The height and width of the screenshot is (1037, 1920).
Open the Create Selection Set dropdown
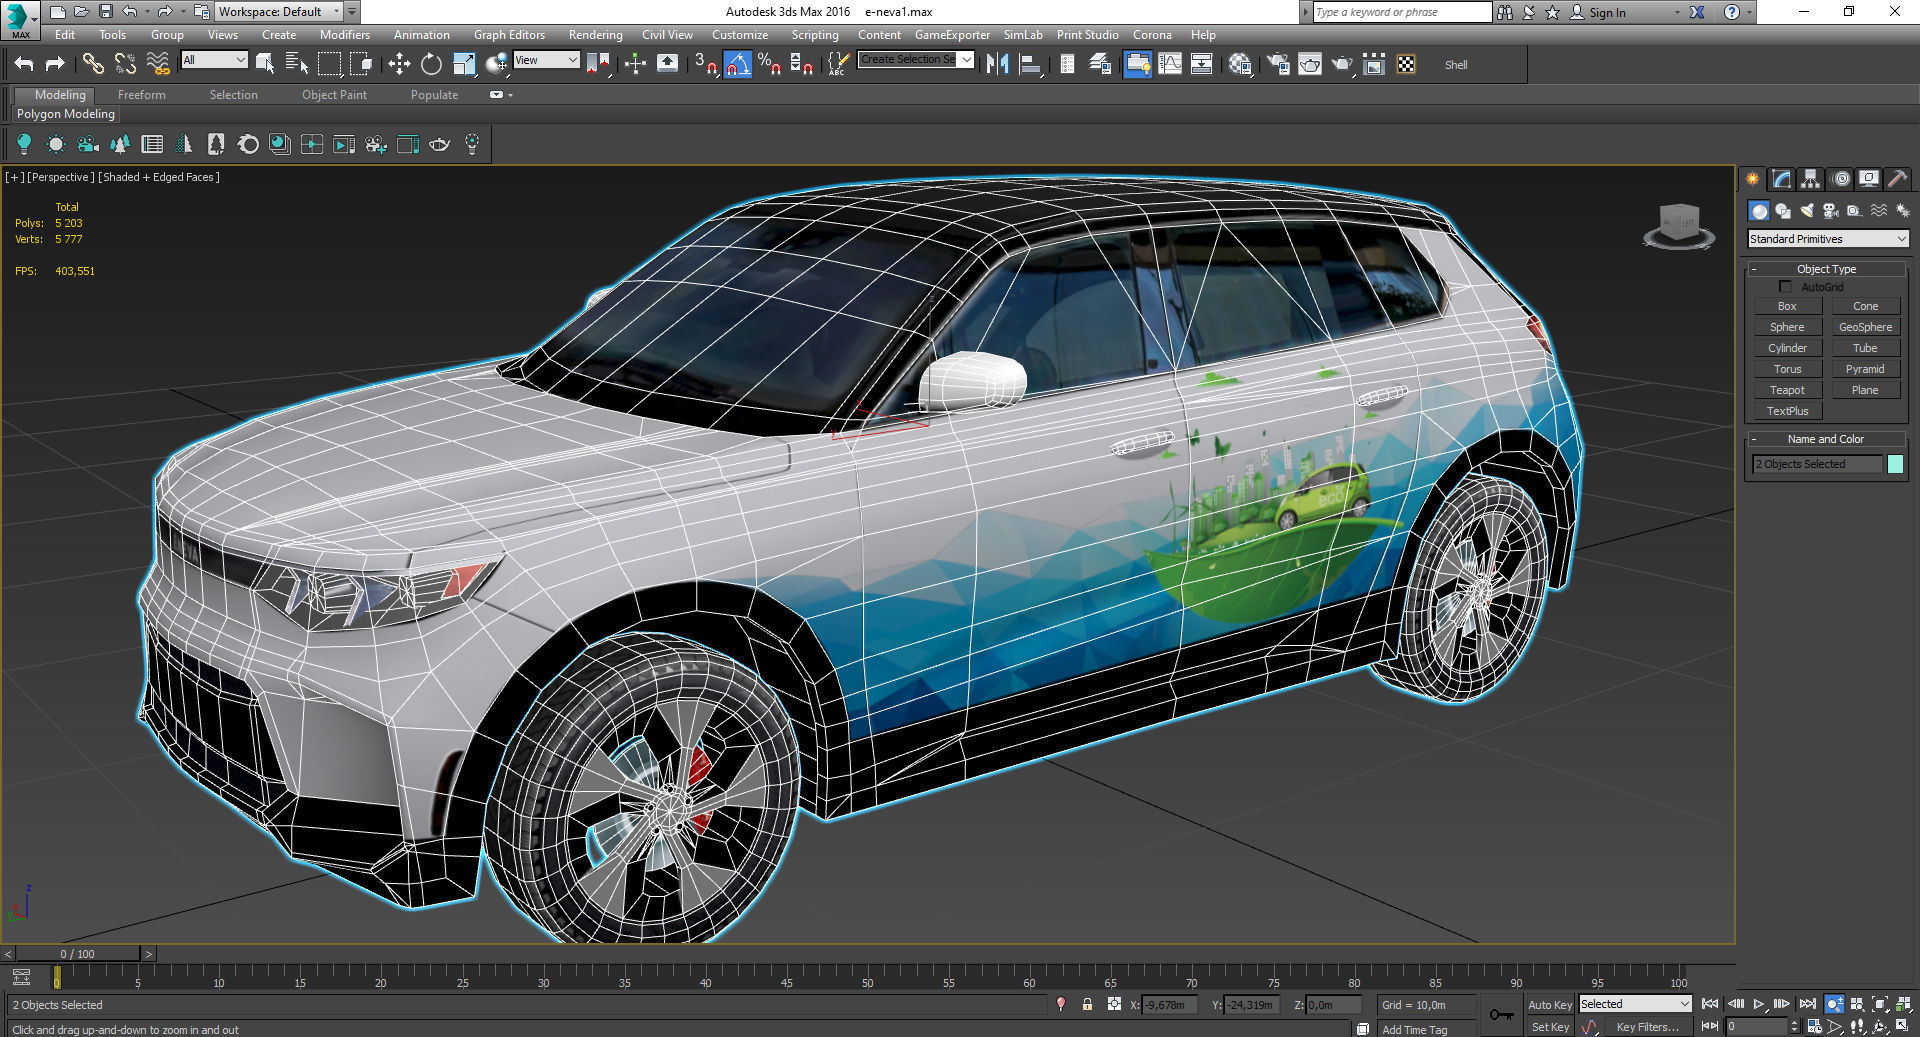916,60
